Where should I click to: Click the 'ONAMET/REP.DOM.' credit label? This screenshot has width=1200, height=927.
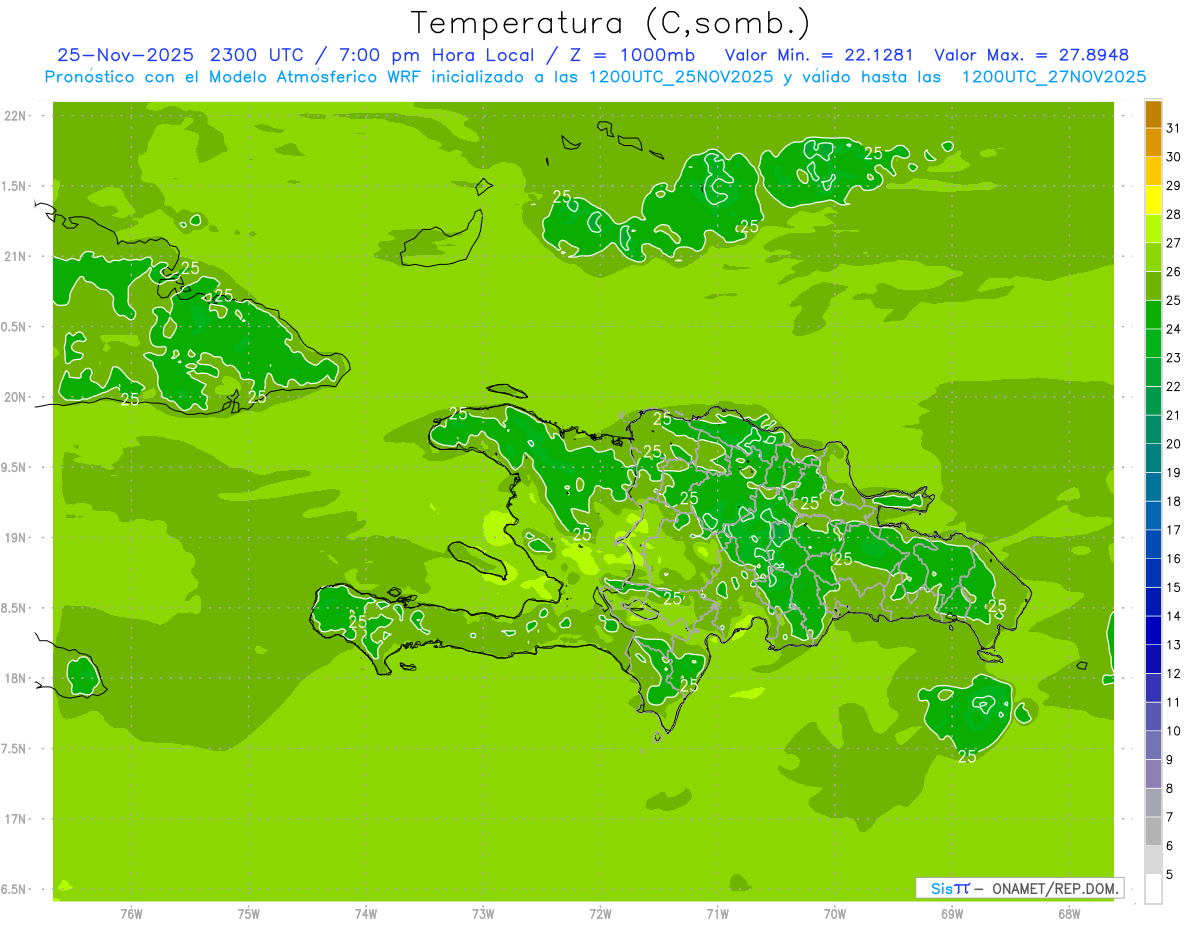(x=1055, y=888)
